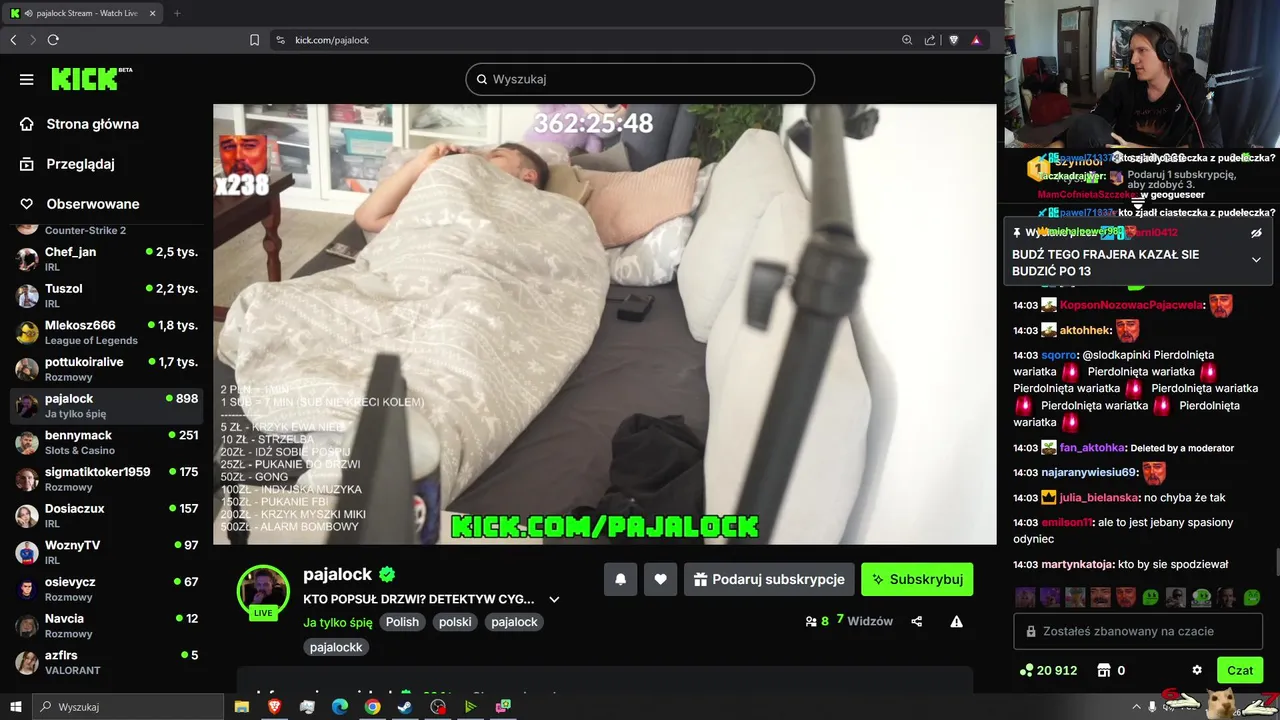Click the green Czat button
The height and width of the screenshot is (720, 1280).
(x=1240, y=670)
